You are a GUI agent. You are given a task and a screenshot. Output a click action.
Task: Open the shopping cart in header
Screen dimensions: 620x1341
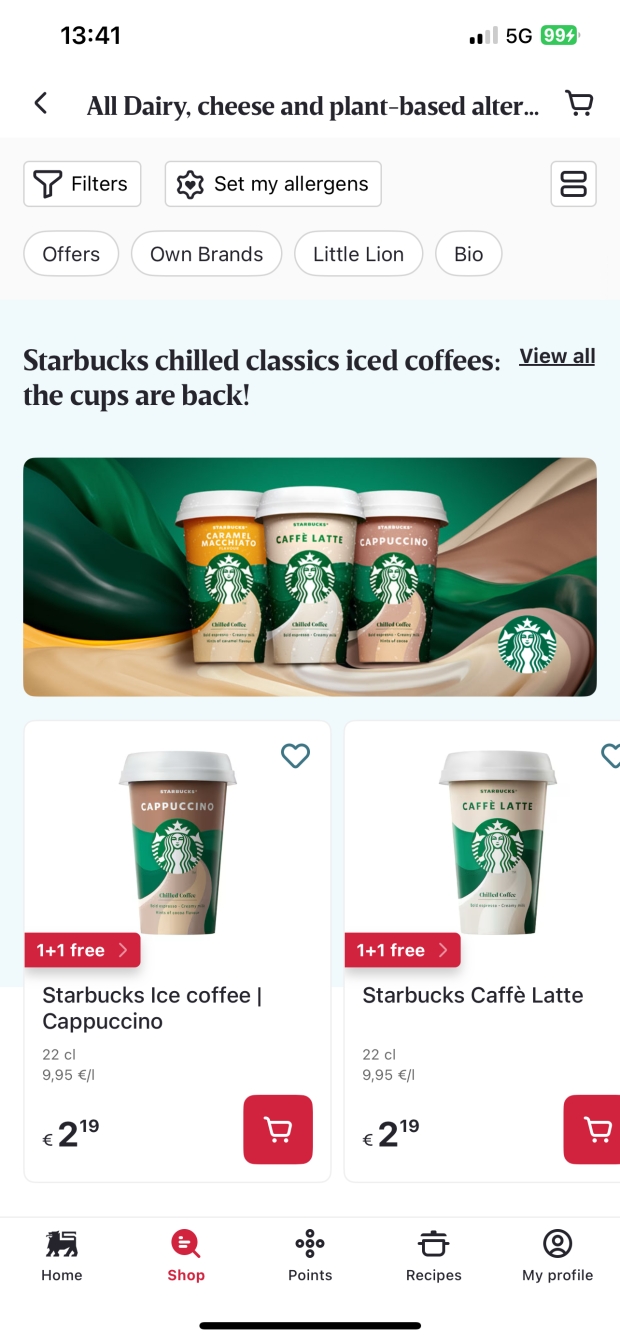click(x=579, y=103)
